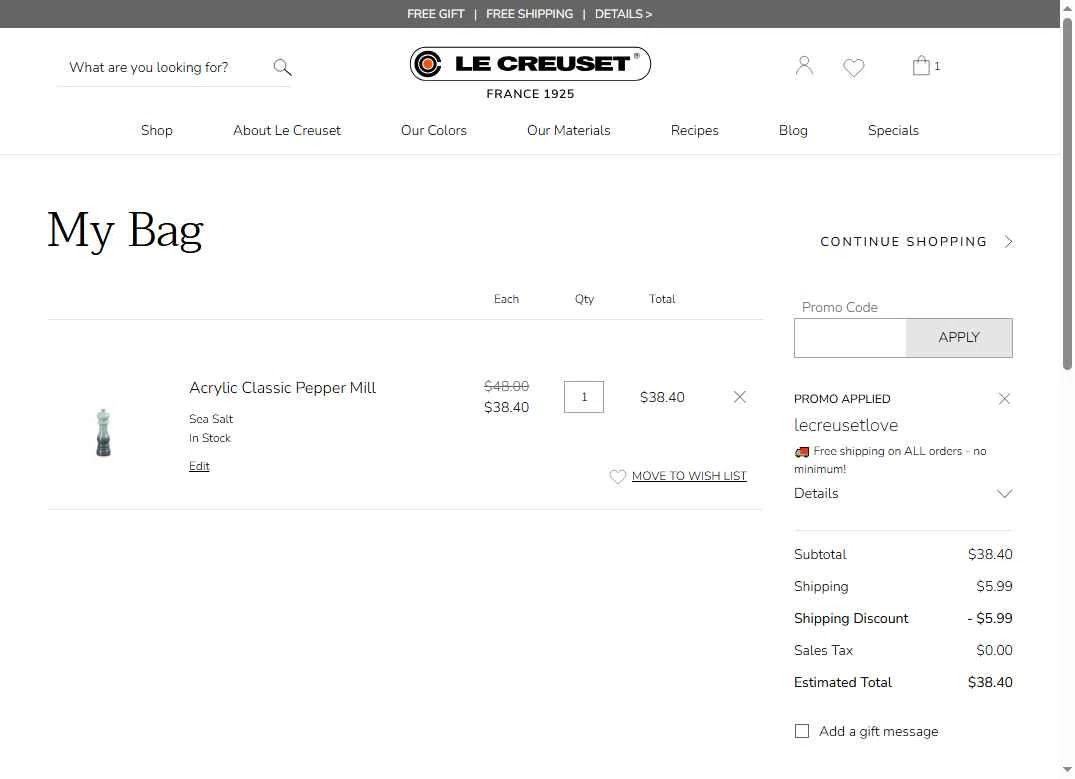Click the page vertical scrollbar thumb

point(1067,193)
